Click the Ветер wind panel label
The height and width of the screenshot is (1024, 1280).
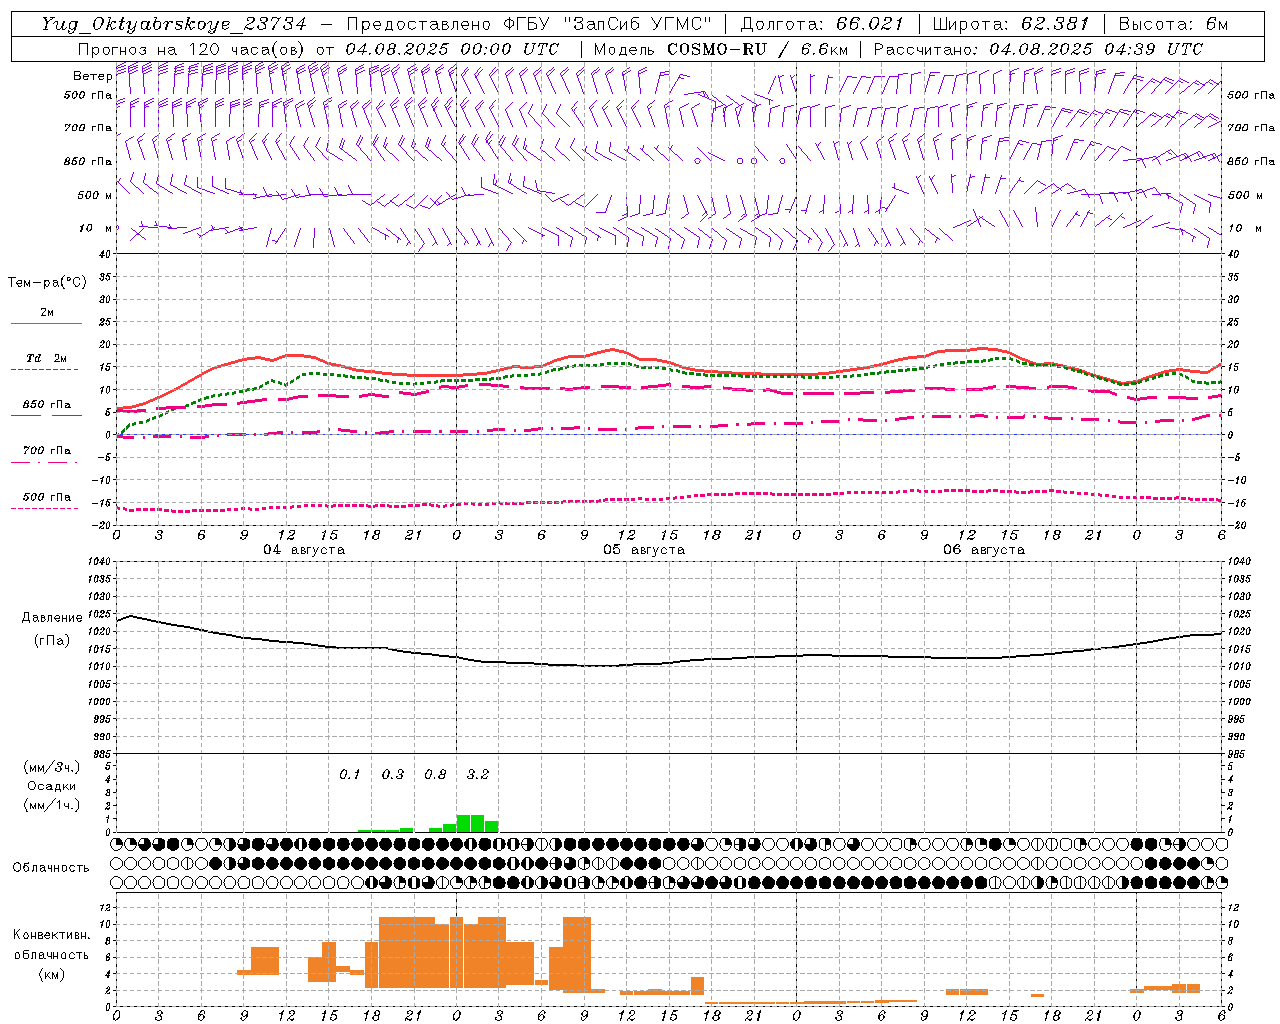tap(93, 76)
